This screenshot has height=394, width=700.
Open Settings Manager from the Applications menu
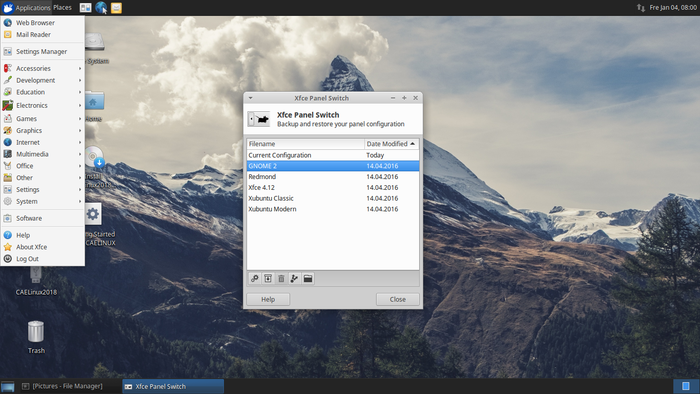coord(42,51)
